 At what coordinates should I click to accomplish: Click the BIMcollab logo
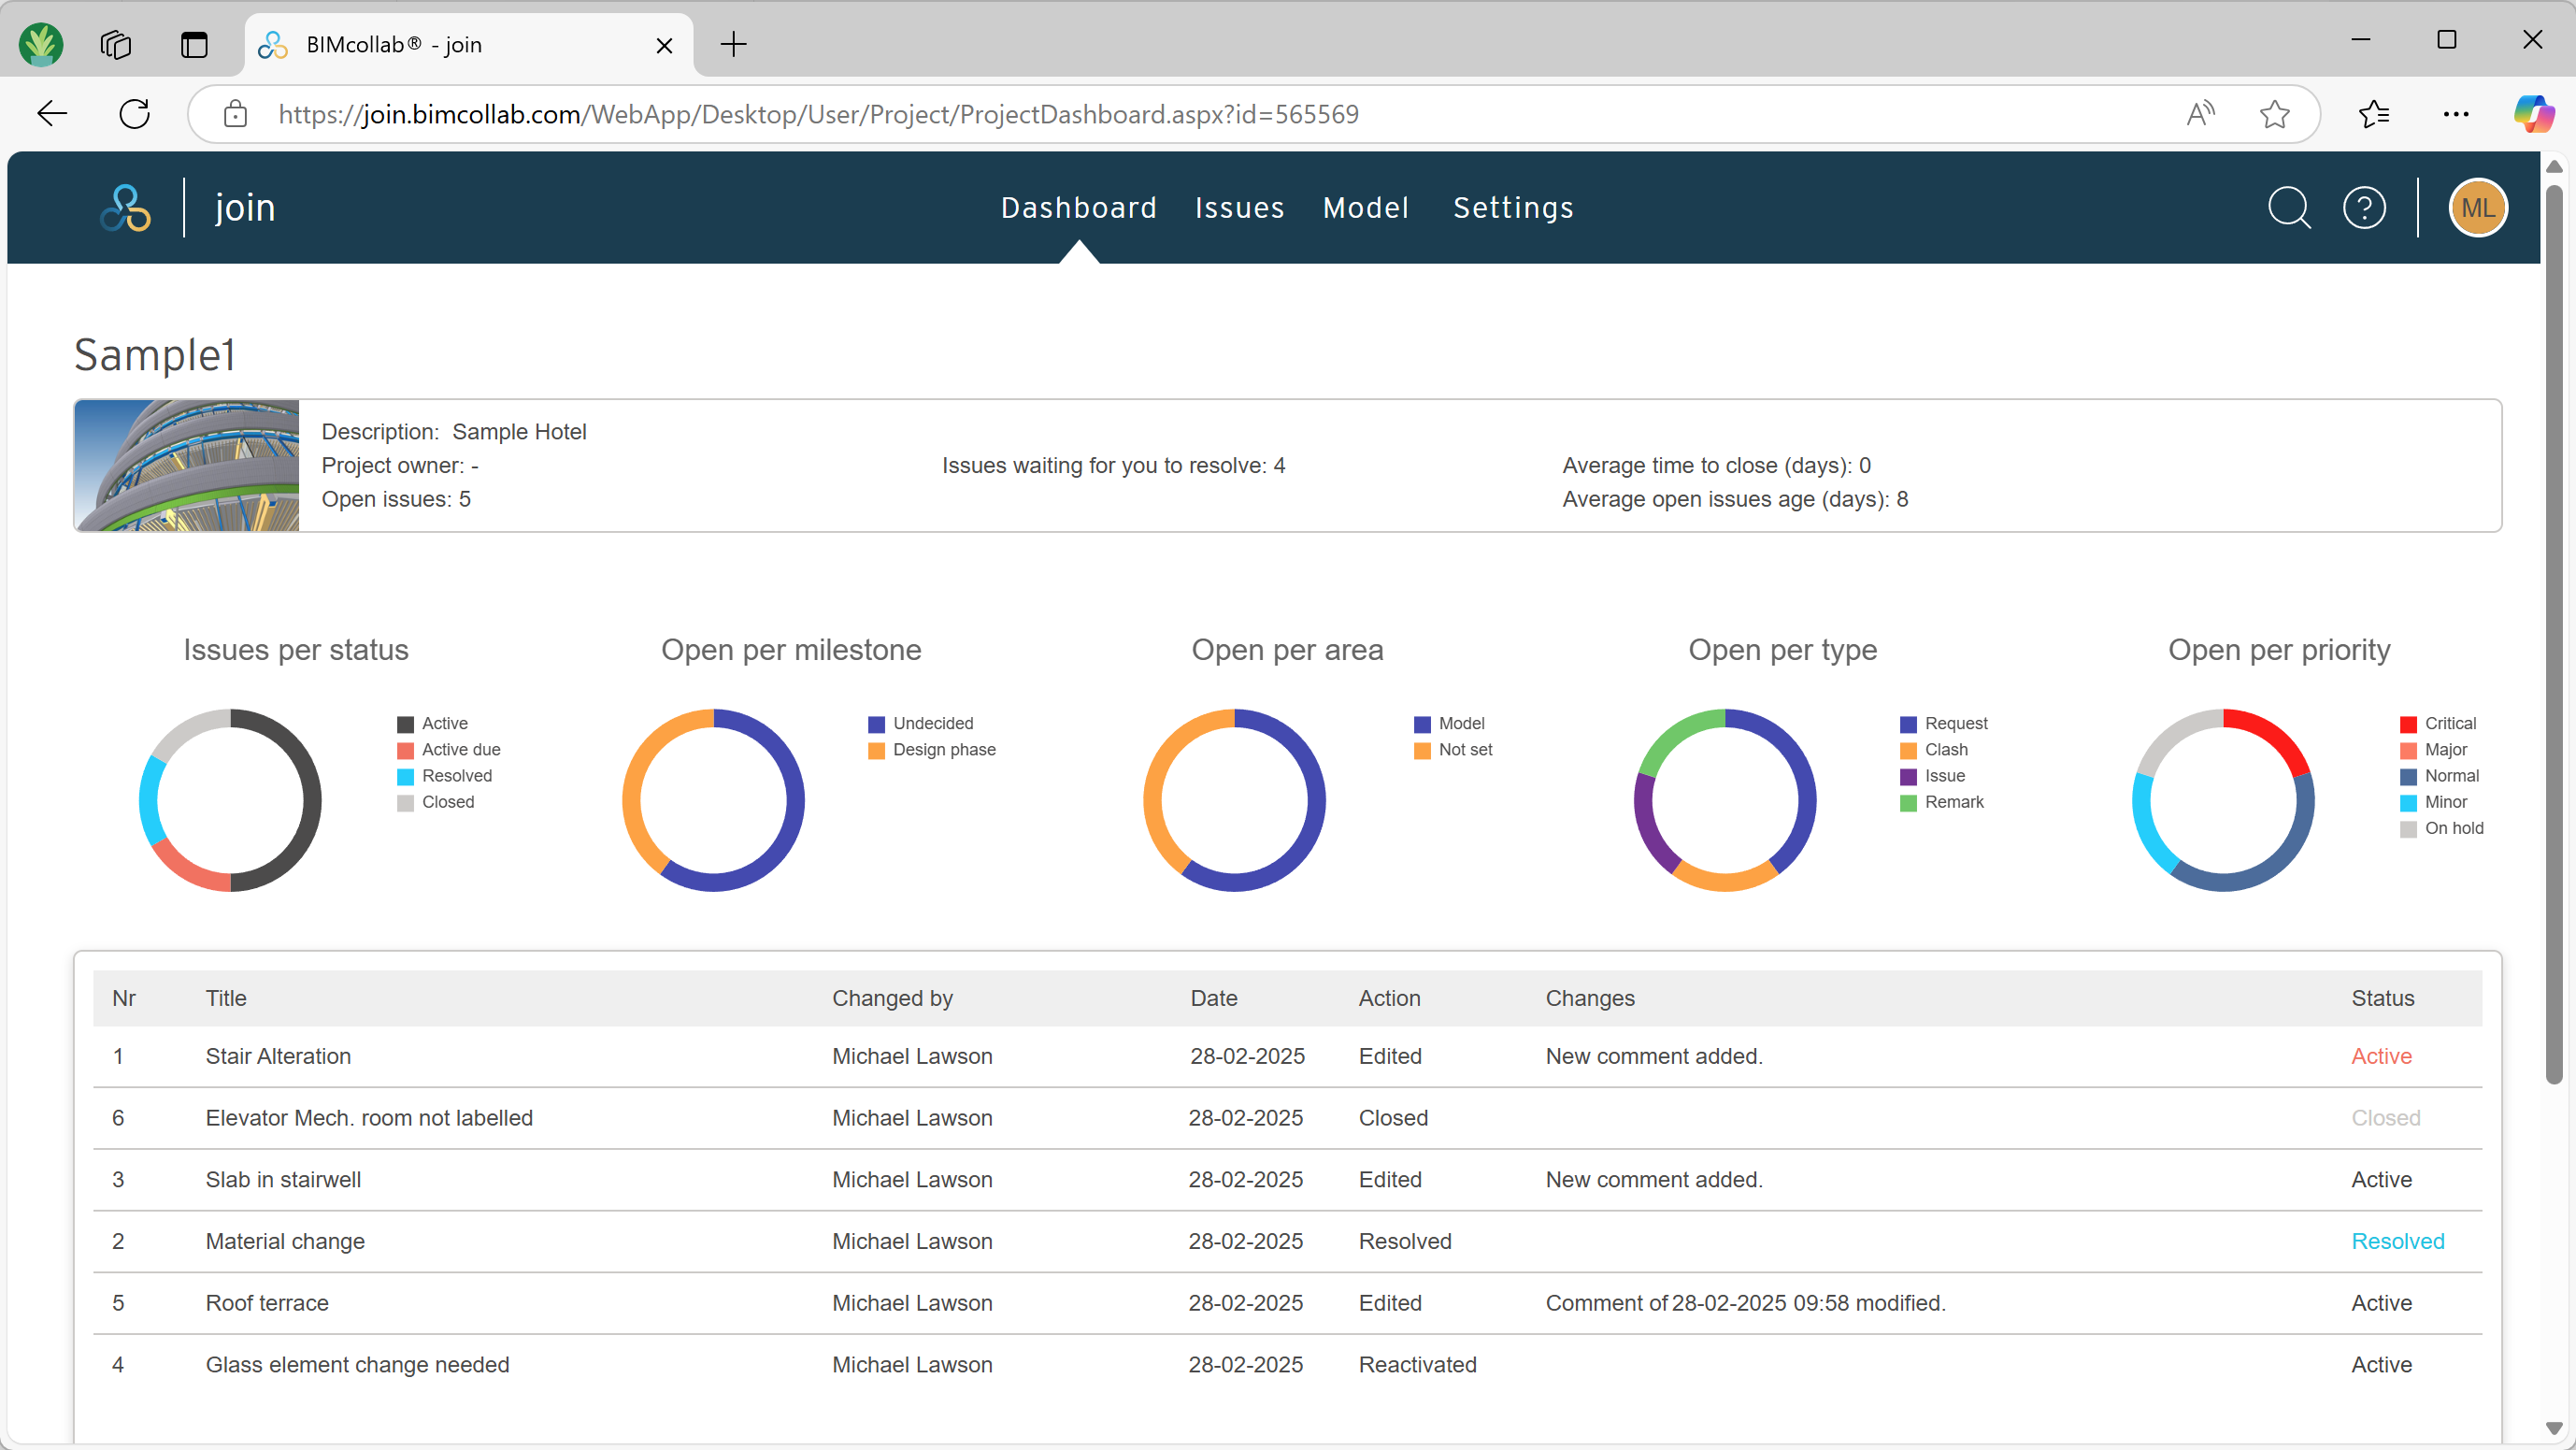point(126,208)
